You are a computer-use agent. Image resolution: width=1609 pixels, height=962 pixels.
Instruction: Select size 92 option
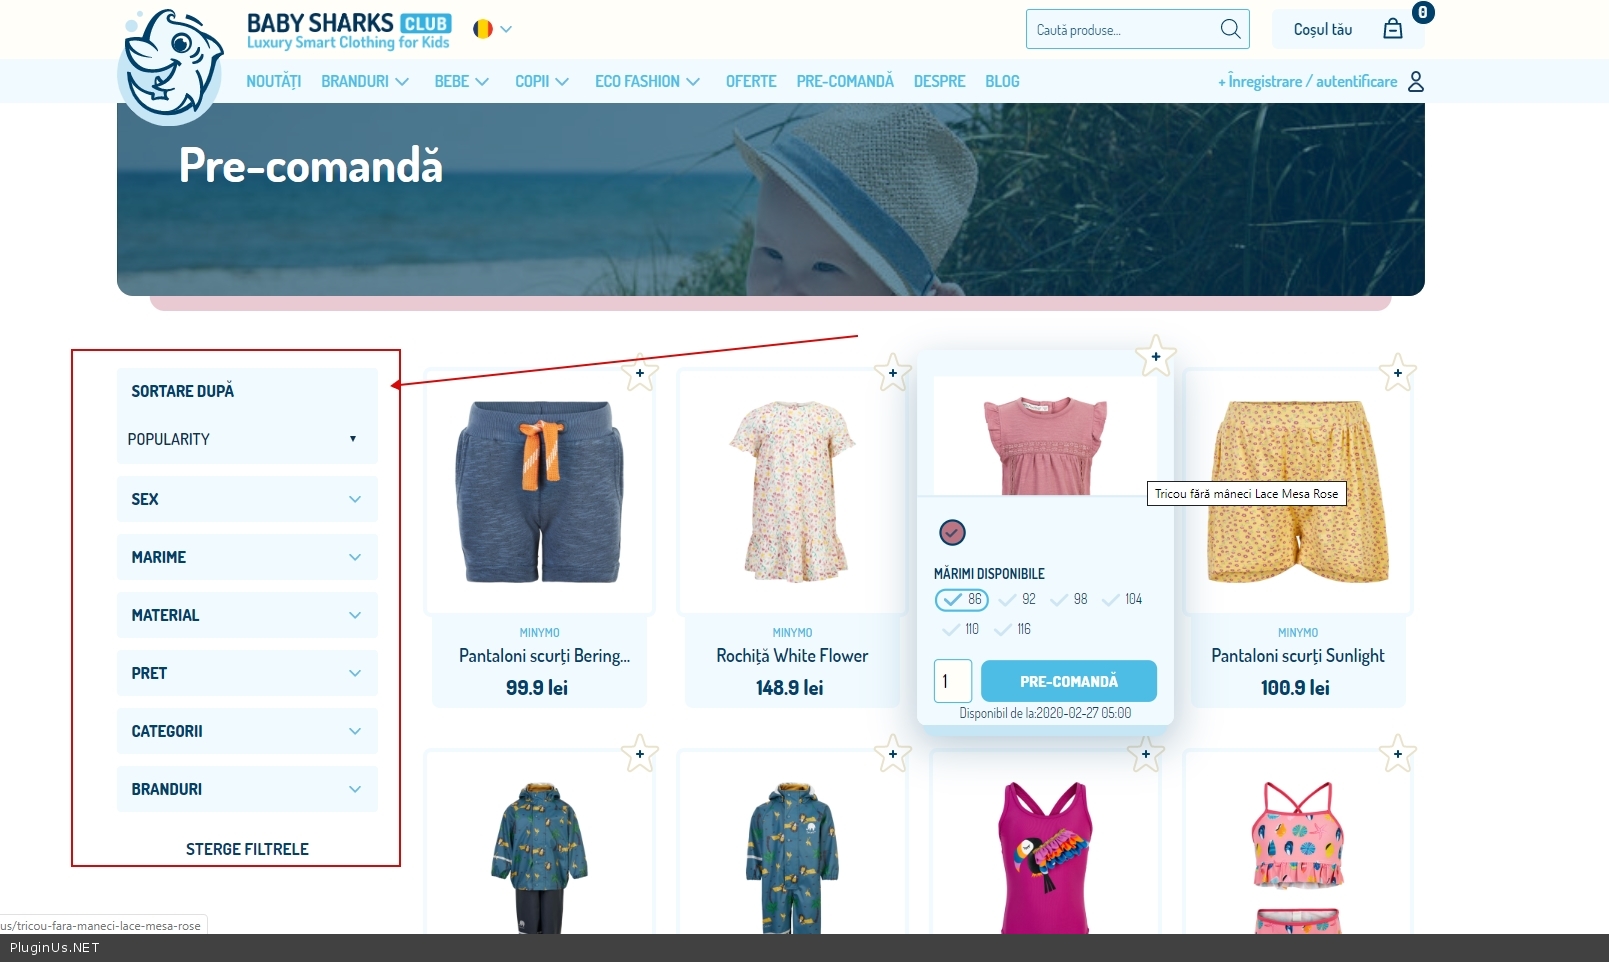(1018, 600)
